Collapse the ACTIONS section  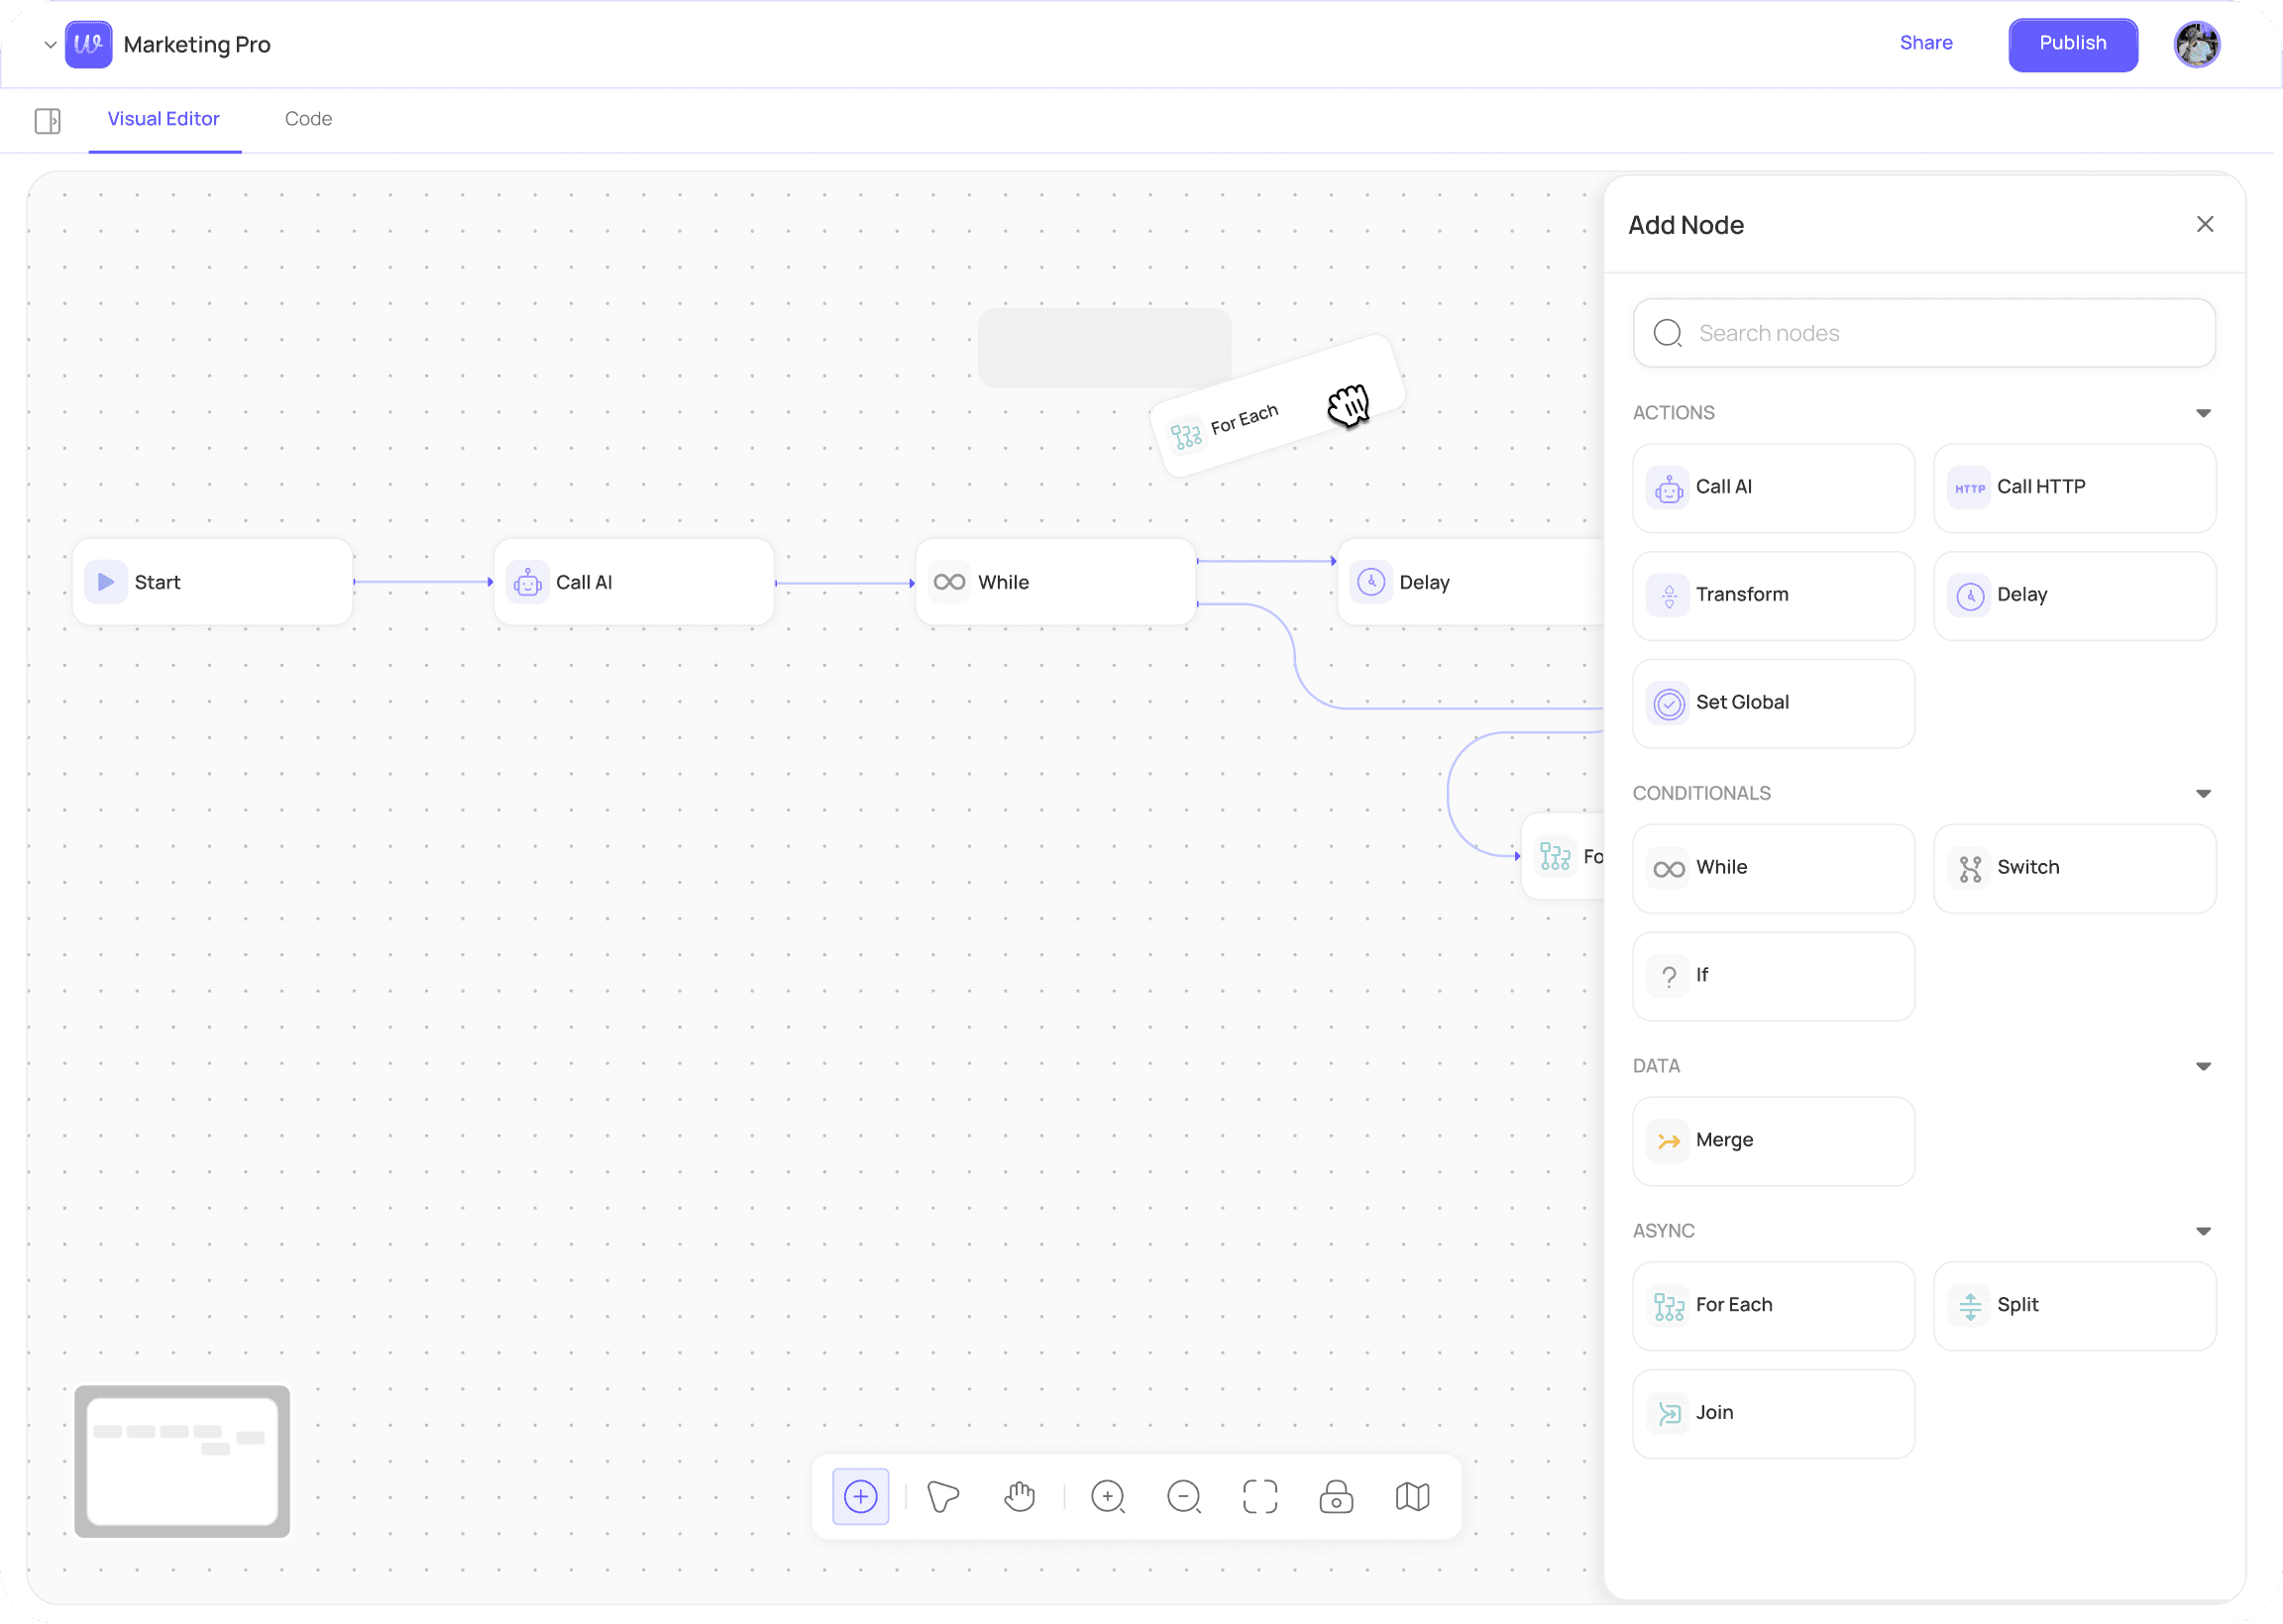(2203, 413)
